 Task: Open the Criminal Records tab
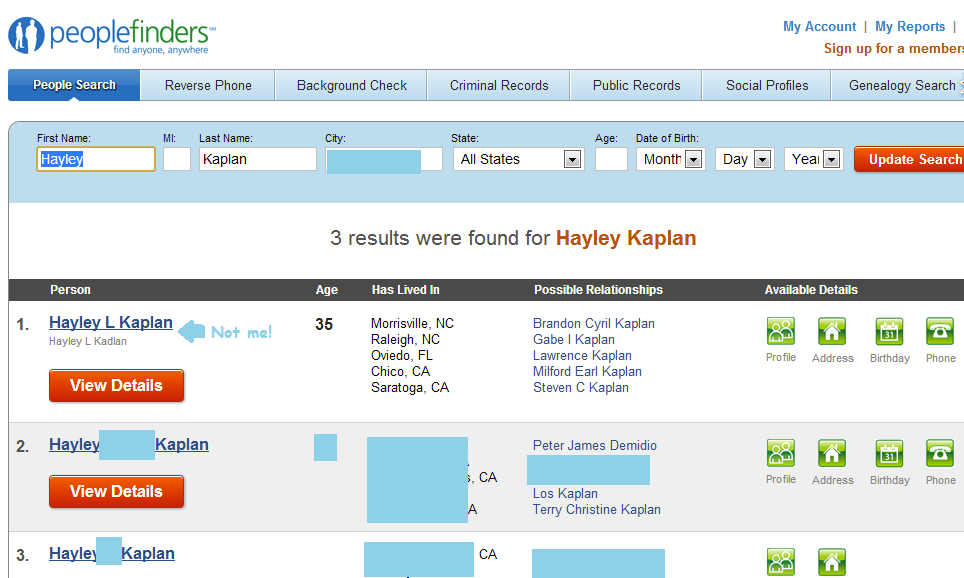tap(499, 85)
